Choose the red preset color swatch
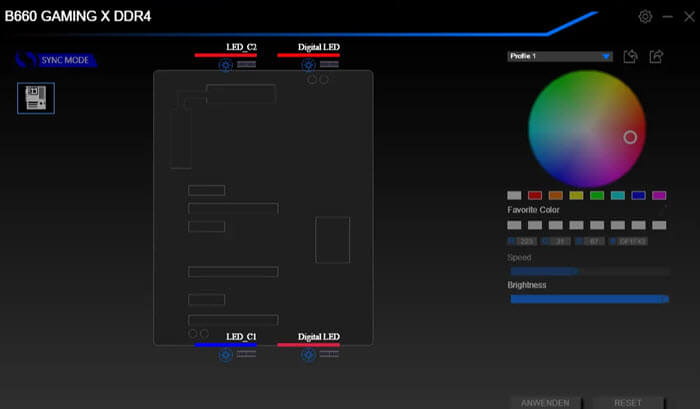This screenshot has height=409, width=700. (535, 196)
